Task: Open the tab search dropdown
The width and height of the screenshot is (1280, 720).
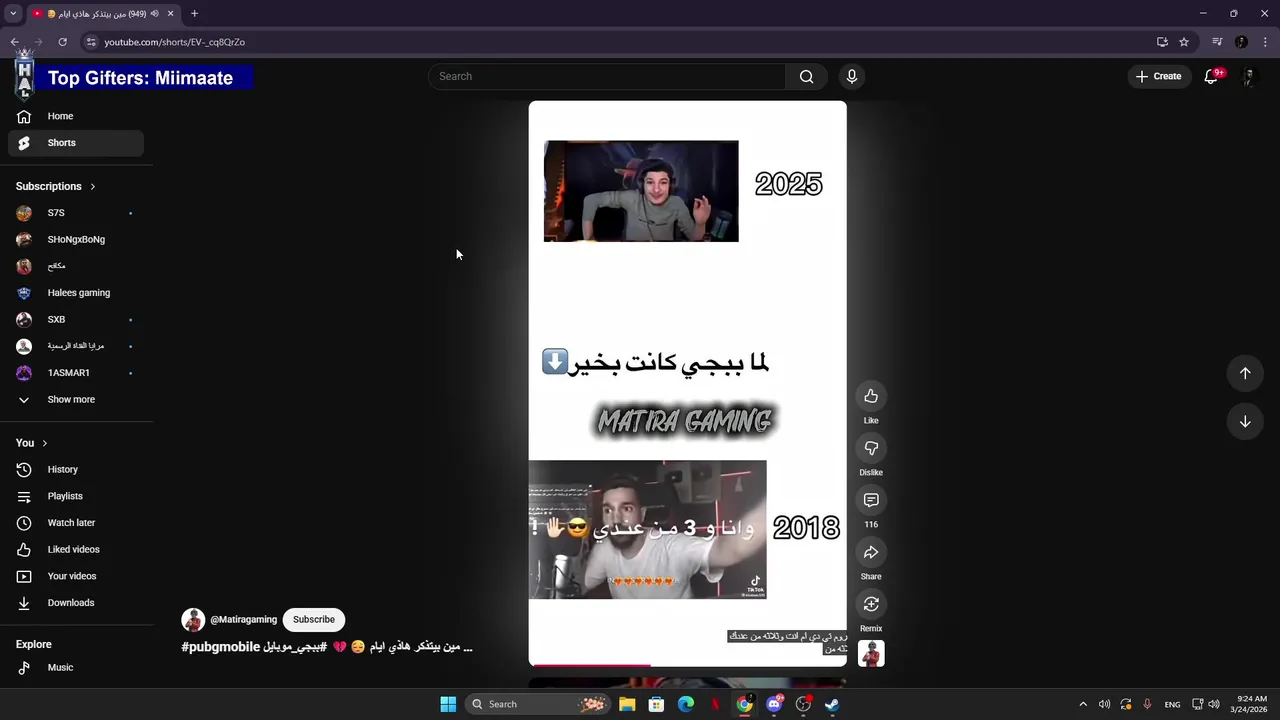Action: [x=13, y=14]
